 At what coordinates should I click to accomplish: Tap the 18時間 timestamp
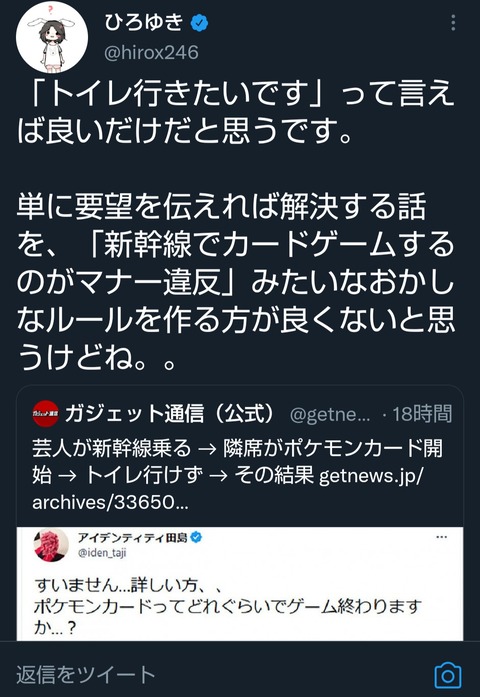coord(422,414)
